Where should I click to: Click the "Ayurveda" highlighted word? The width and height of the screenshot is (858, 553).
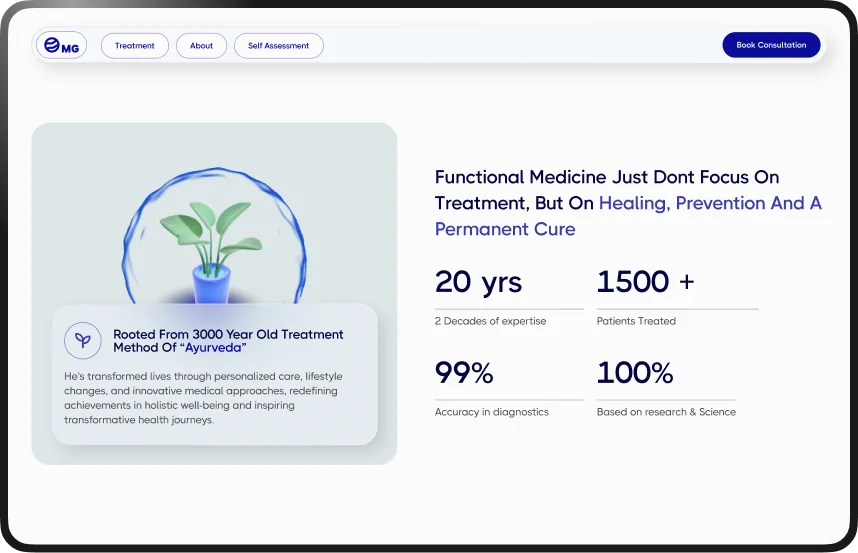[213, 348]
